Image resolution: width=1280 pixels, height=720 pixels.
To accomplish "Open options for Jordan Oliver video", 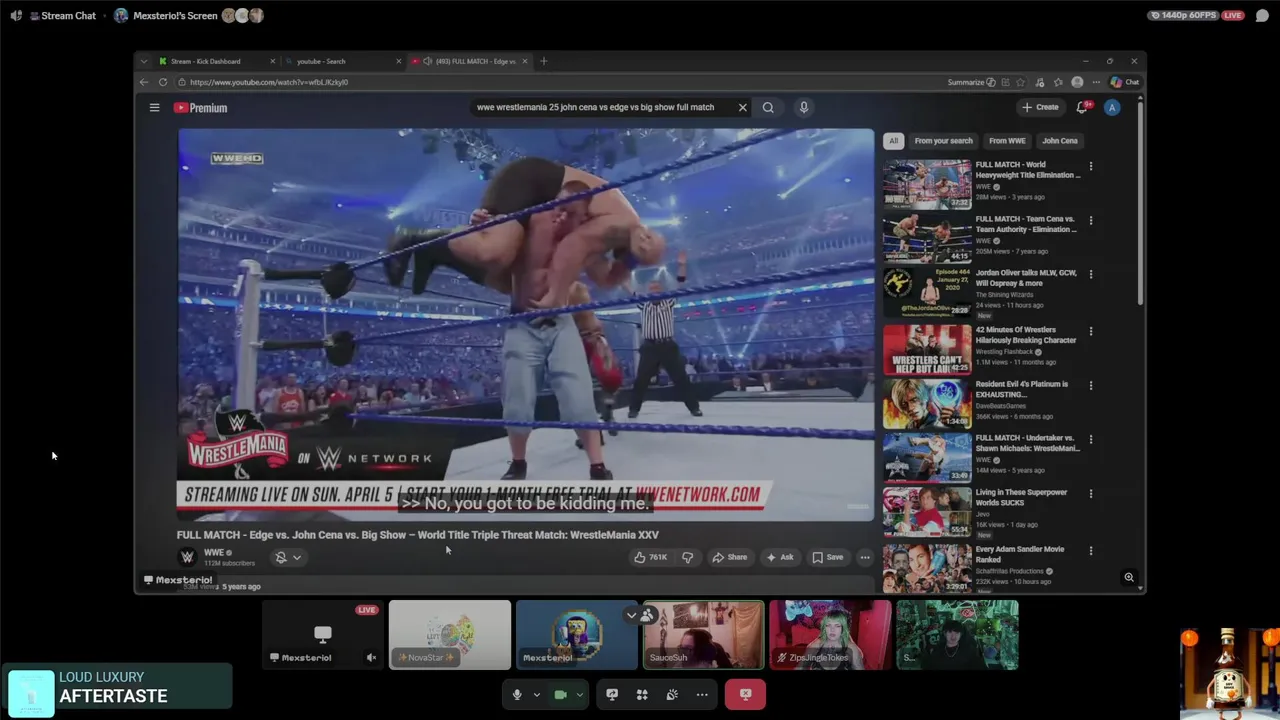I will 1090,274.
